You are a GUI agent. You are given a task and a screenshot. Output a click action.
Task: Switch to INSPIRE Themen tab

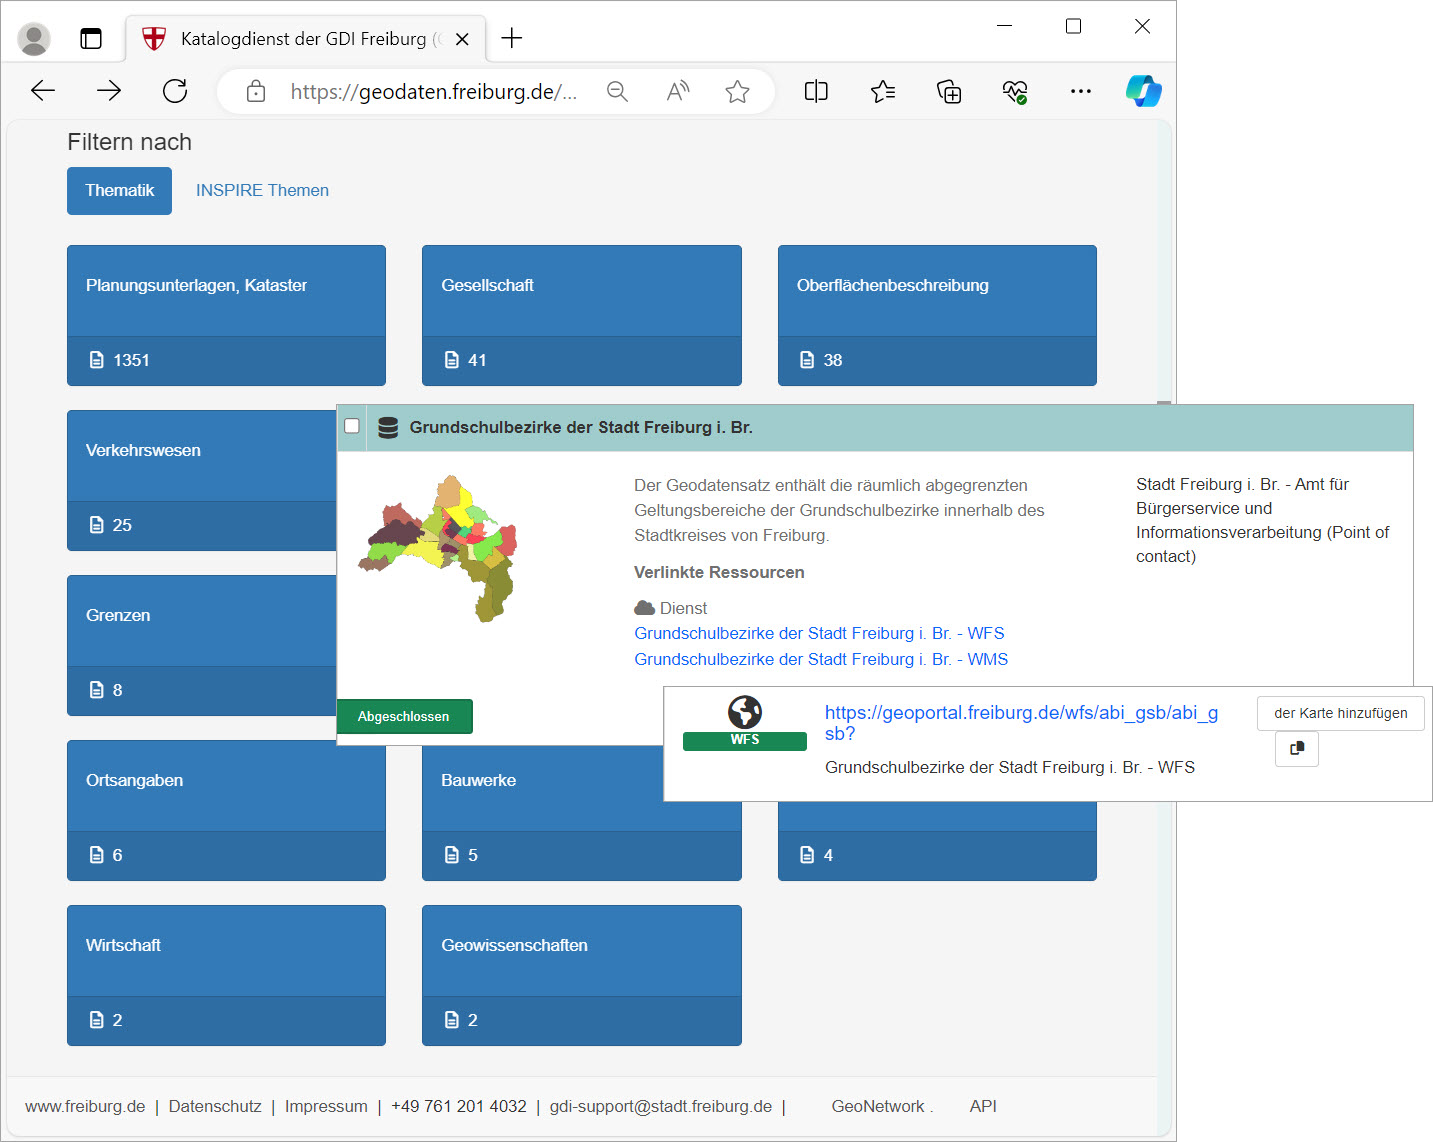(262, 190)
